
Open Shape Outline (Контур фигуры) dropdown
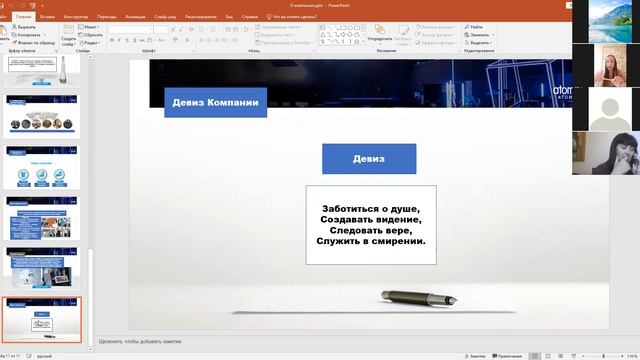click(x=434, y=35)
